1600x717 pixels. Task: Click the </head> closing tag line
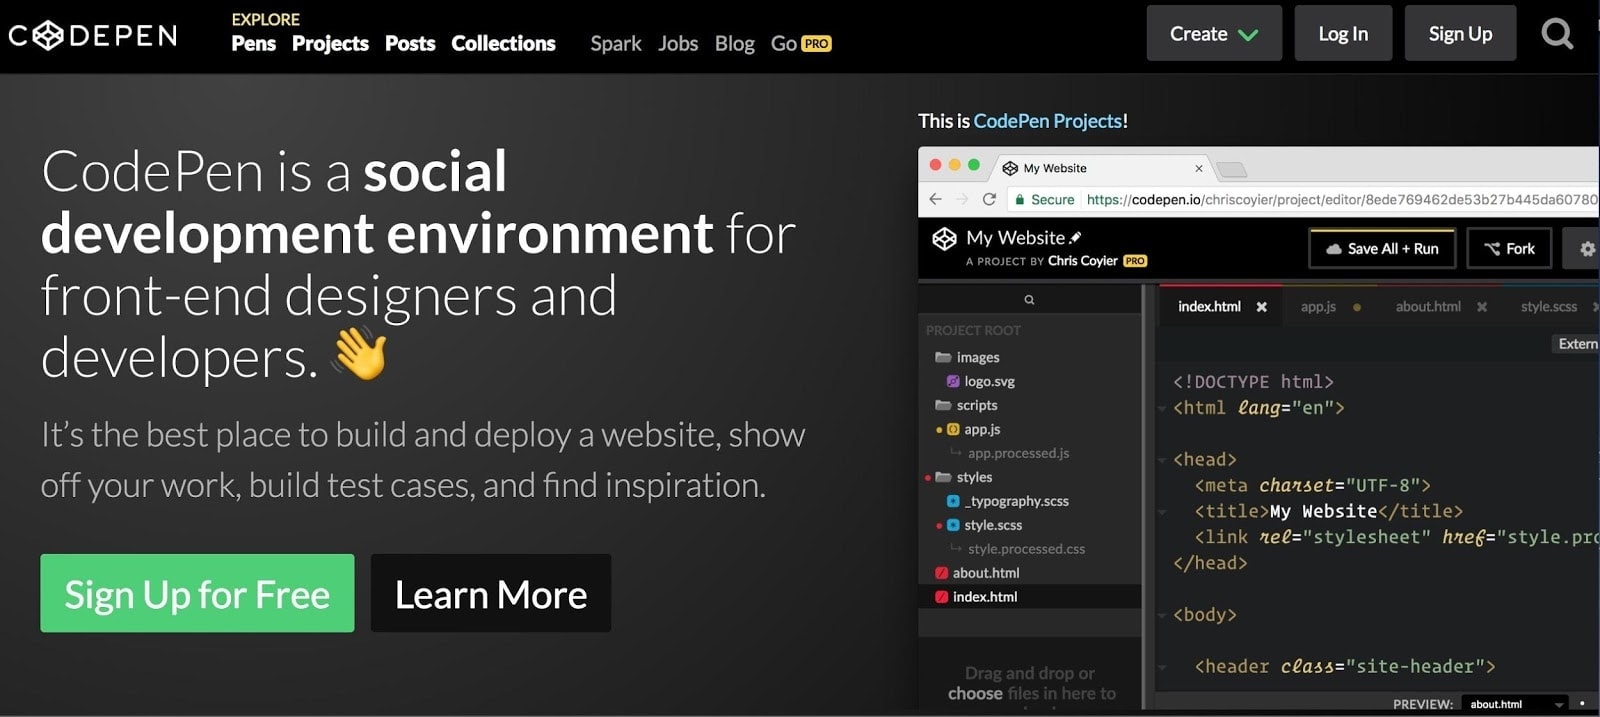(x=1210, y=563)
